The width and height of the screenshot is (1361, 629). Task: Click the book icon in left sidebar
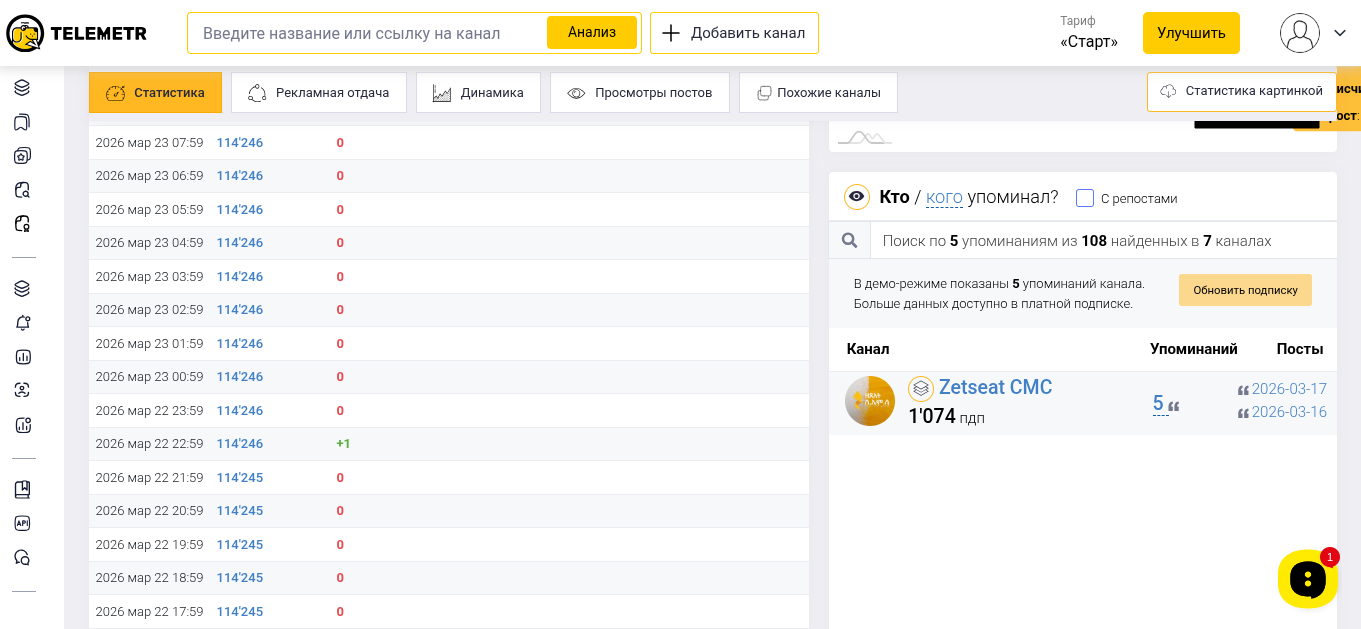click(x=22, y=489)
